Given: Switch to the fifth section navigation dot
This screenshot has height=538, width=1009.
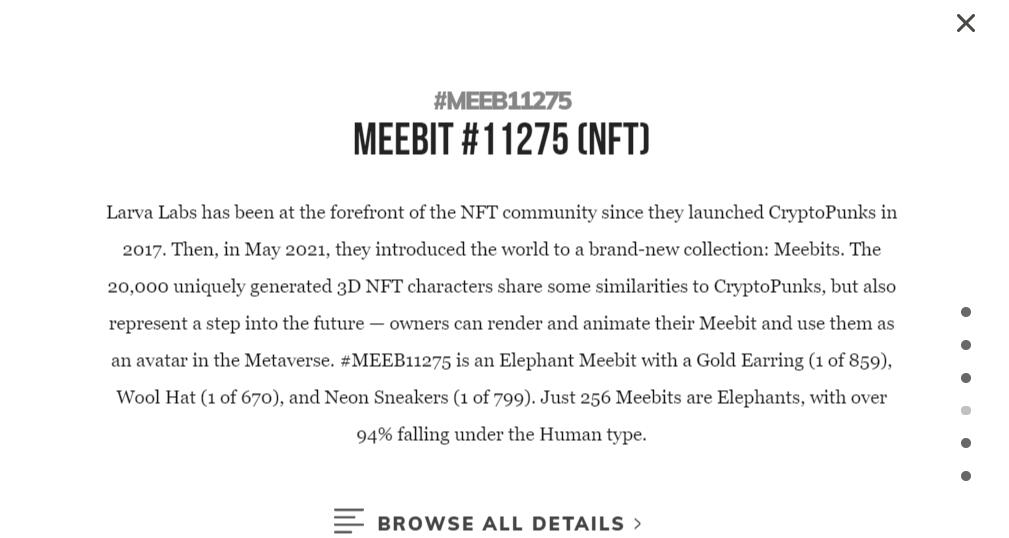Looking at the screenshot, I should [966, 443].
